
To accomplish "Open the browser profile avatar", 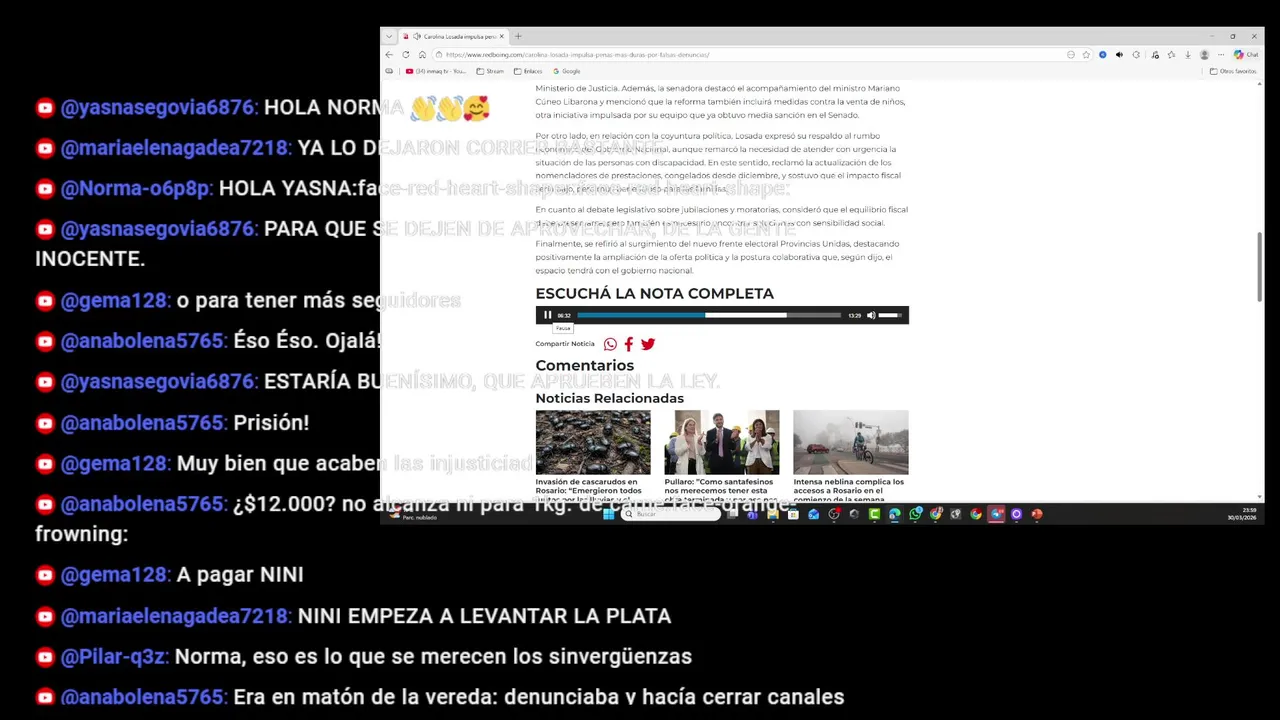I will 1204,55.
